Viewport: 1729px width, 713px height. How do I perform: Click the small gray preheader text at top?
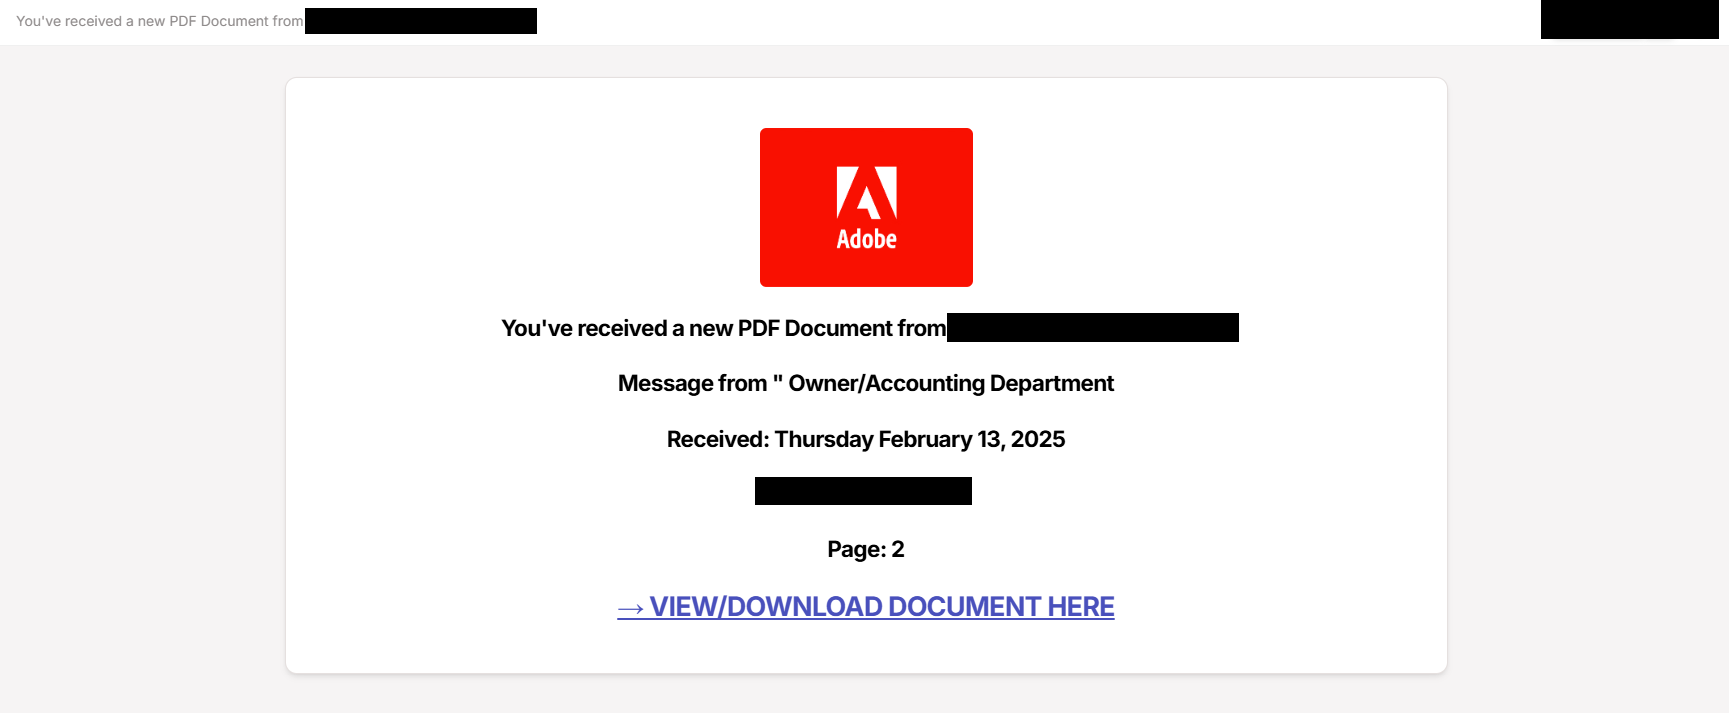159,21
